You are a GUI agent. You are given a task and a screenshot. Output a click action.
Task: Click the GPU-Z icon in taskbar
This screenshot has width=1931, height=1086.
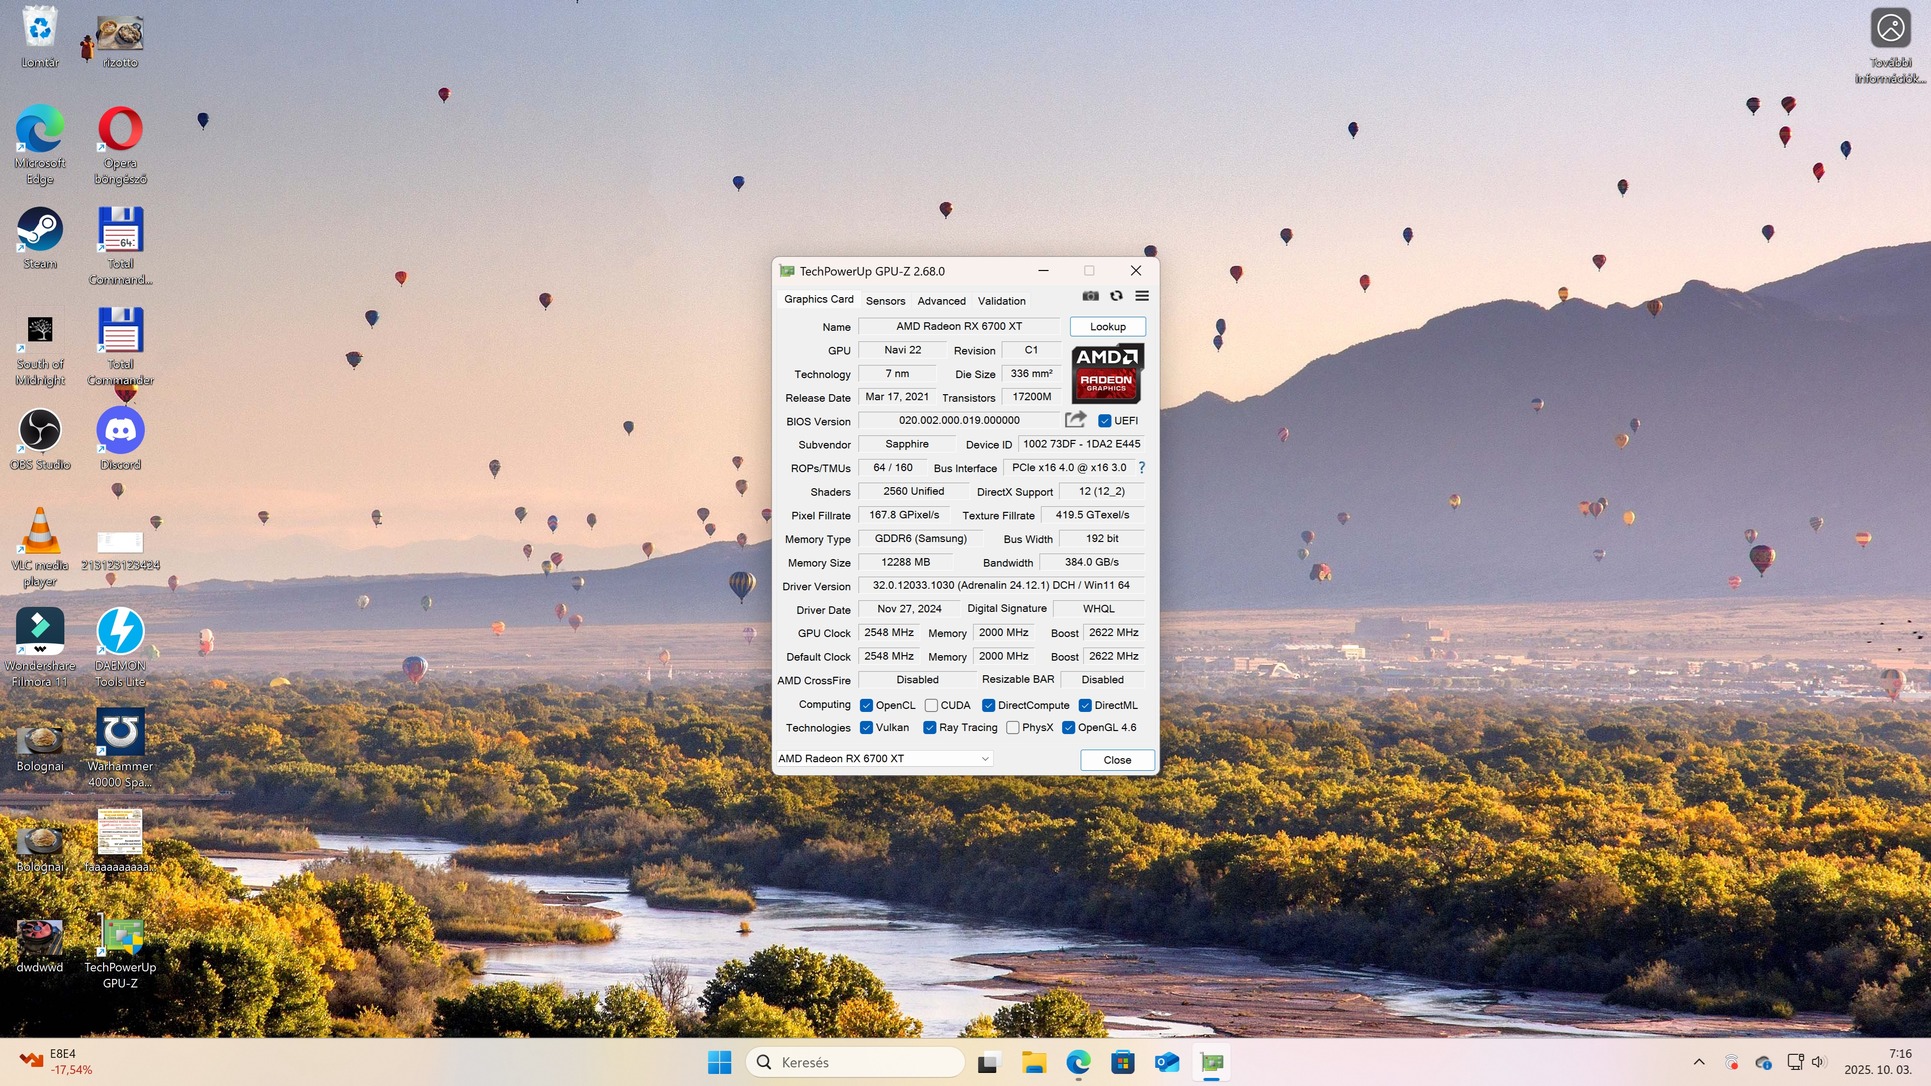click(x=1212, y=1062)
